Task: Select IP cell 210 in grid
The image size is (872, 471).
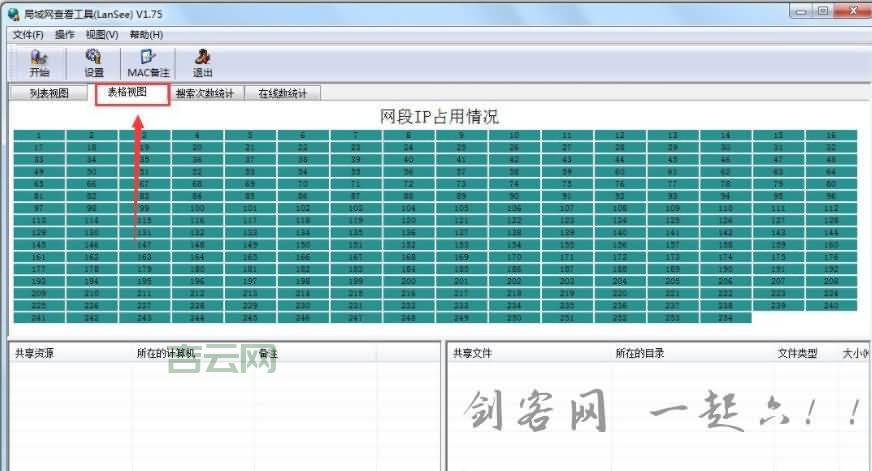Action: click(x=91, y=293)
